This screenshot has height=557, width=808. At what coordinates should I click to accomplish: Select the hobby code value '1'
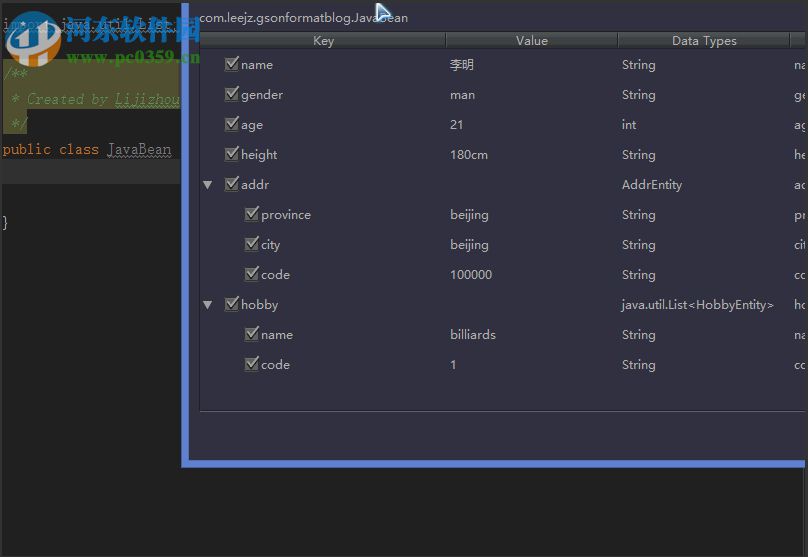pos(453,365)
